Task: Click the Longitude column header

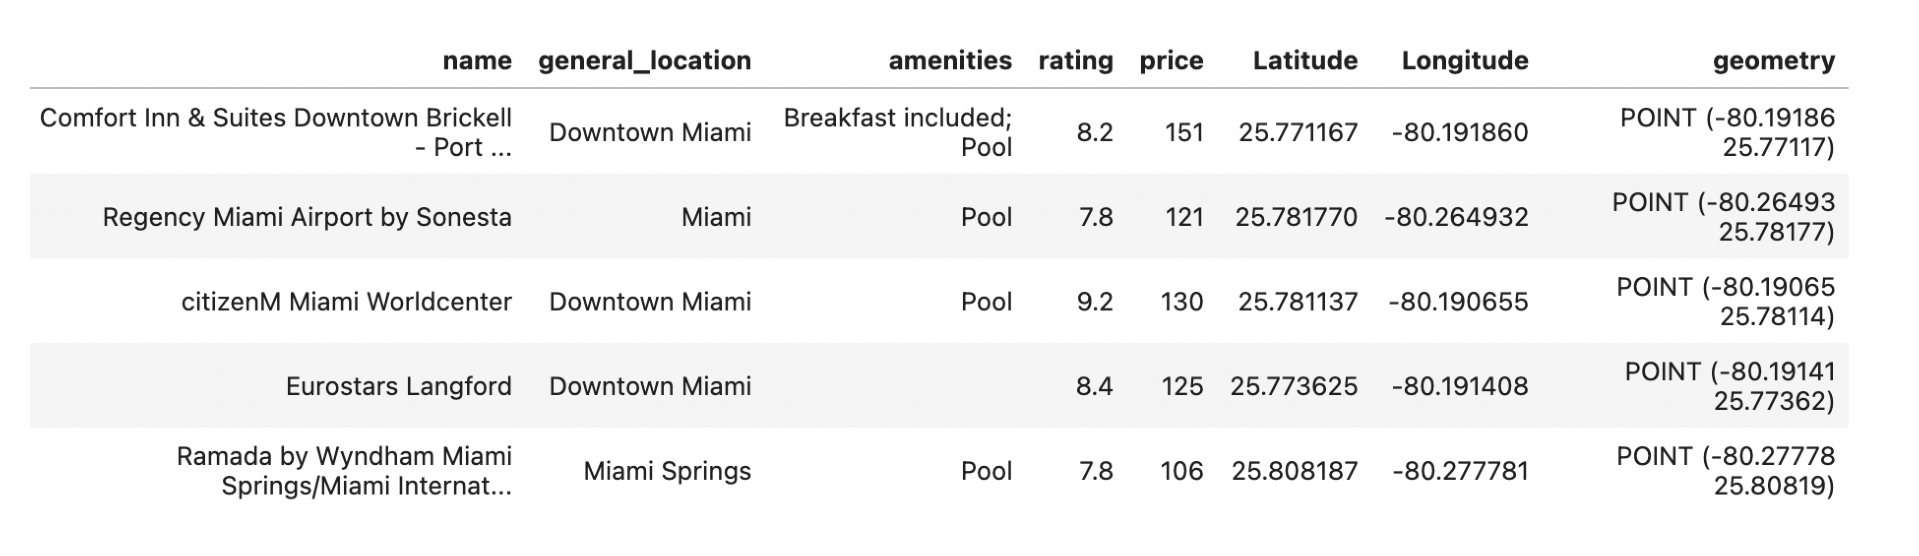Action: [x=1464, y=61]
